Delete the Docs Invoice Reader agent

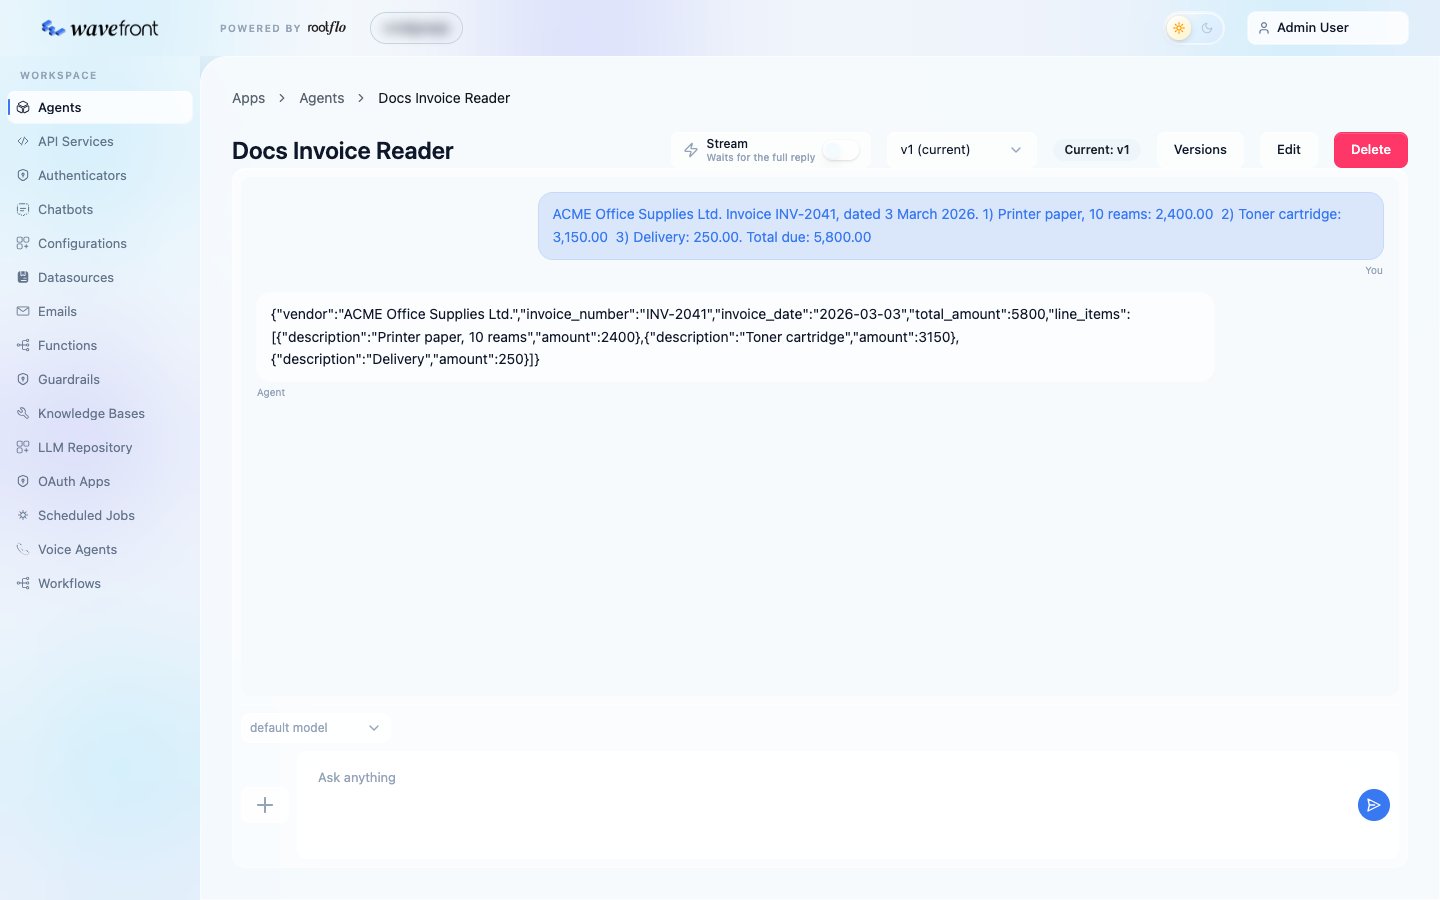click(x=1371, y=150)
